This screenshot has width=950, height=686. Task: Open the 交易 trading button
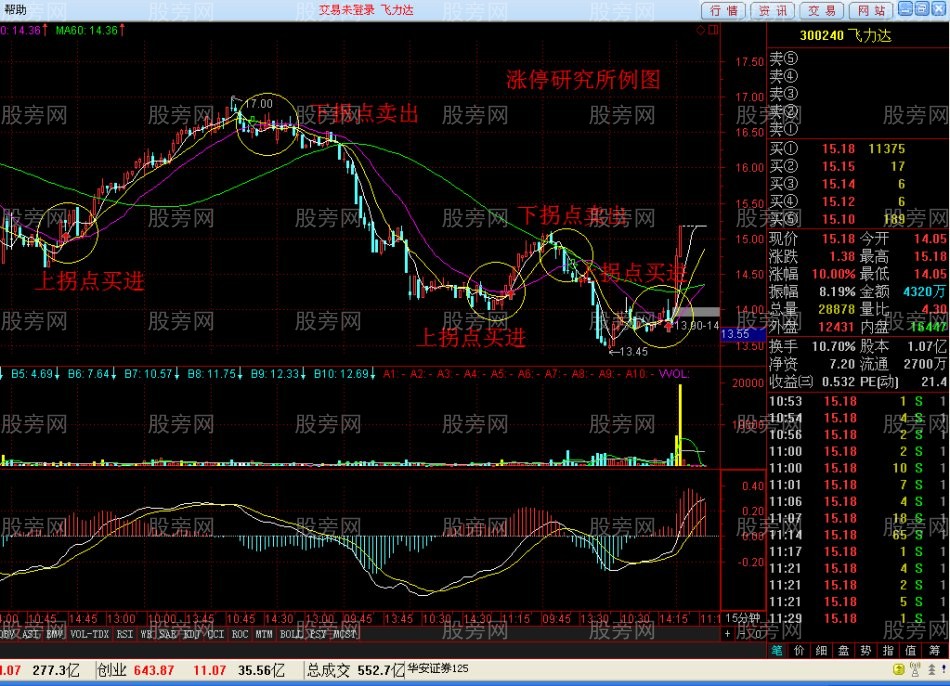(822, 10)
